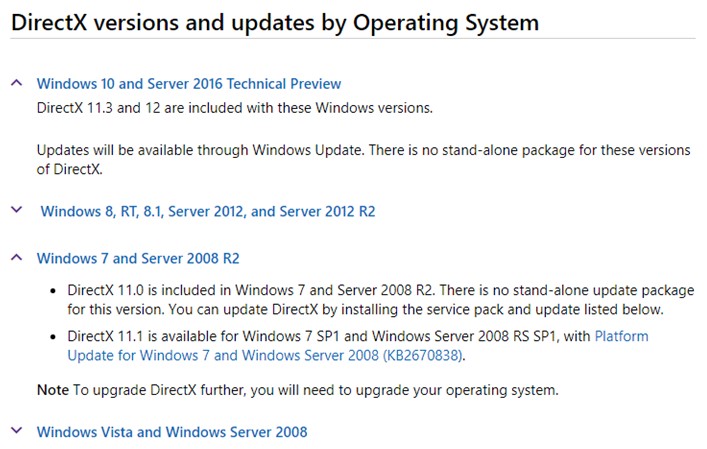The height and width of the screenshot is (449, 707).
Task: Open Windows 10 and Server 2016 Technical Preview heading
Action: 188,84
